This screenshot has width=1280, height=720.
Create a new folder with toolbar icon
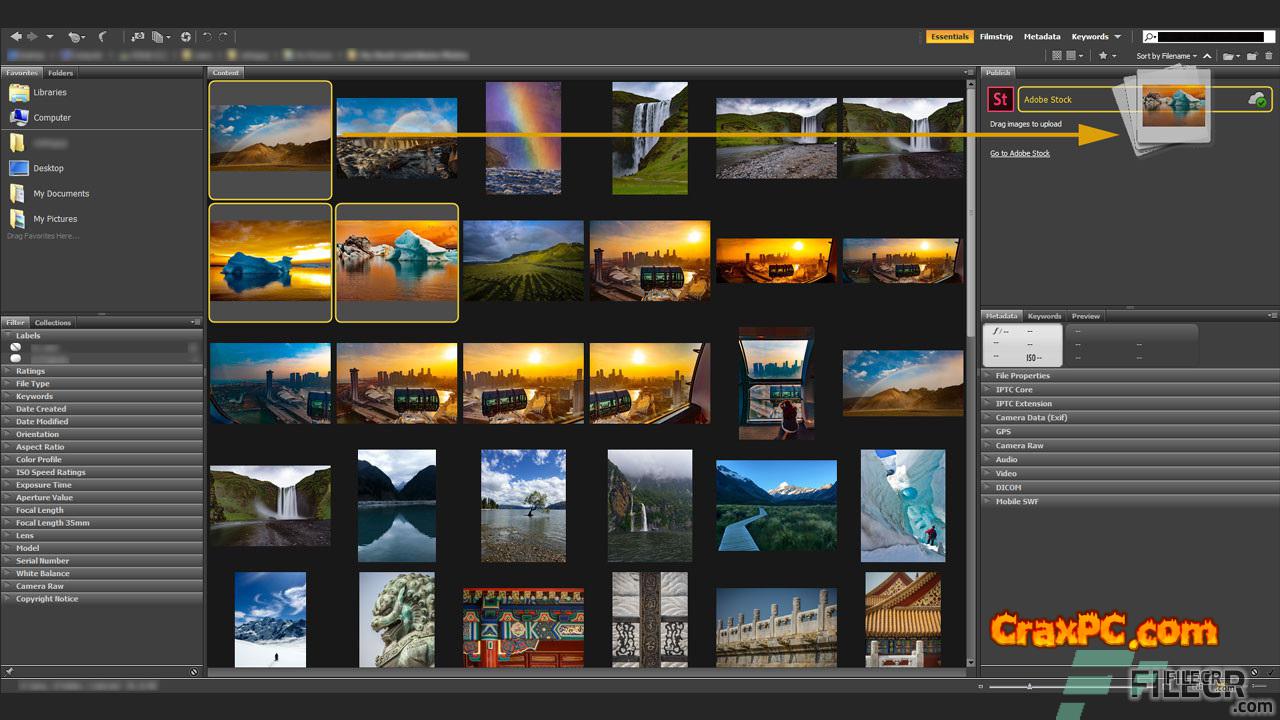(1251, 56)
